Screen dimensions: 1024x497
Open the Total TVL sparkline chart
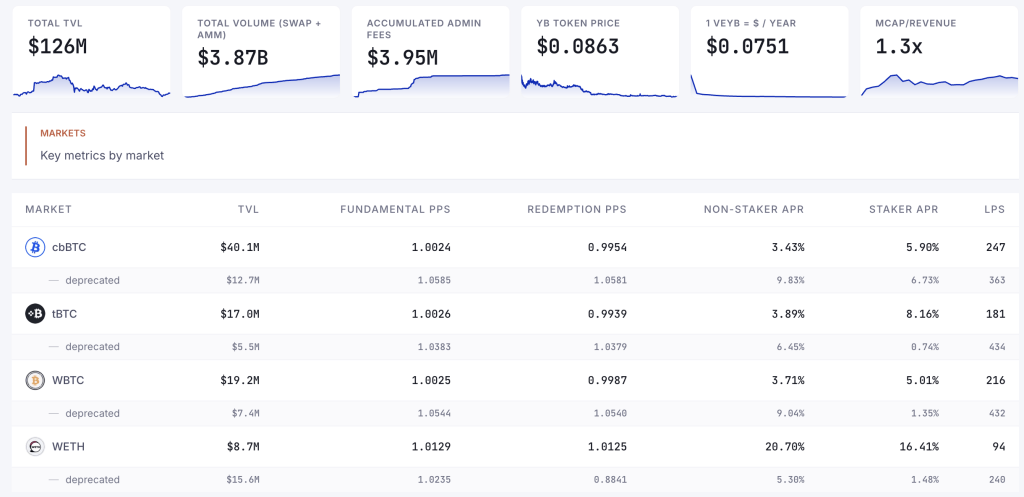(91, 86)
